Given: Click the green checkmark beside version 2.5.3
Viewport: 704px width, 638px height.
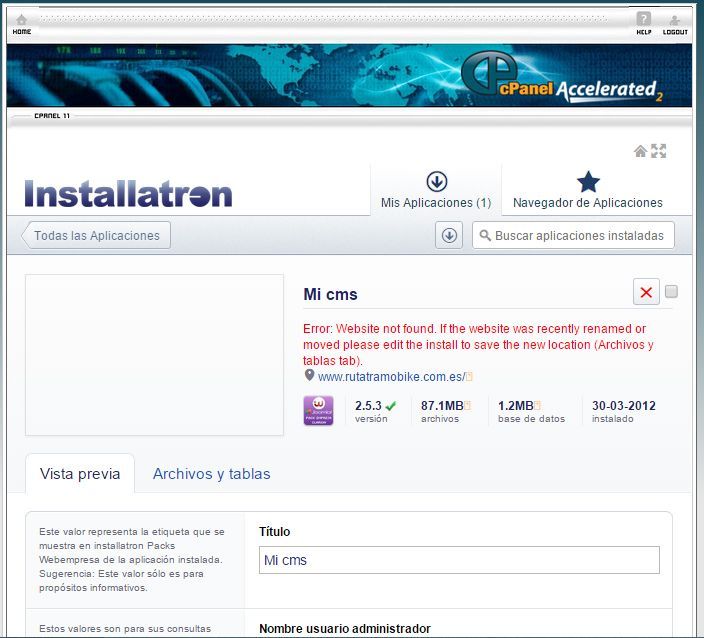Looking at the screenshot, I should (x=391, y=406).
